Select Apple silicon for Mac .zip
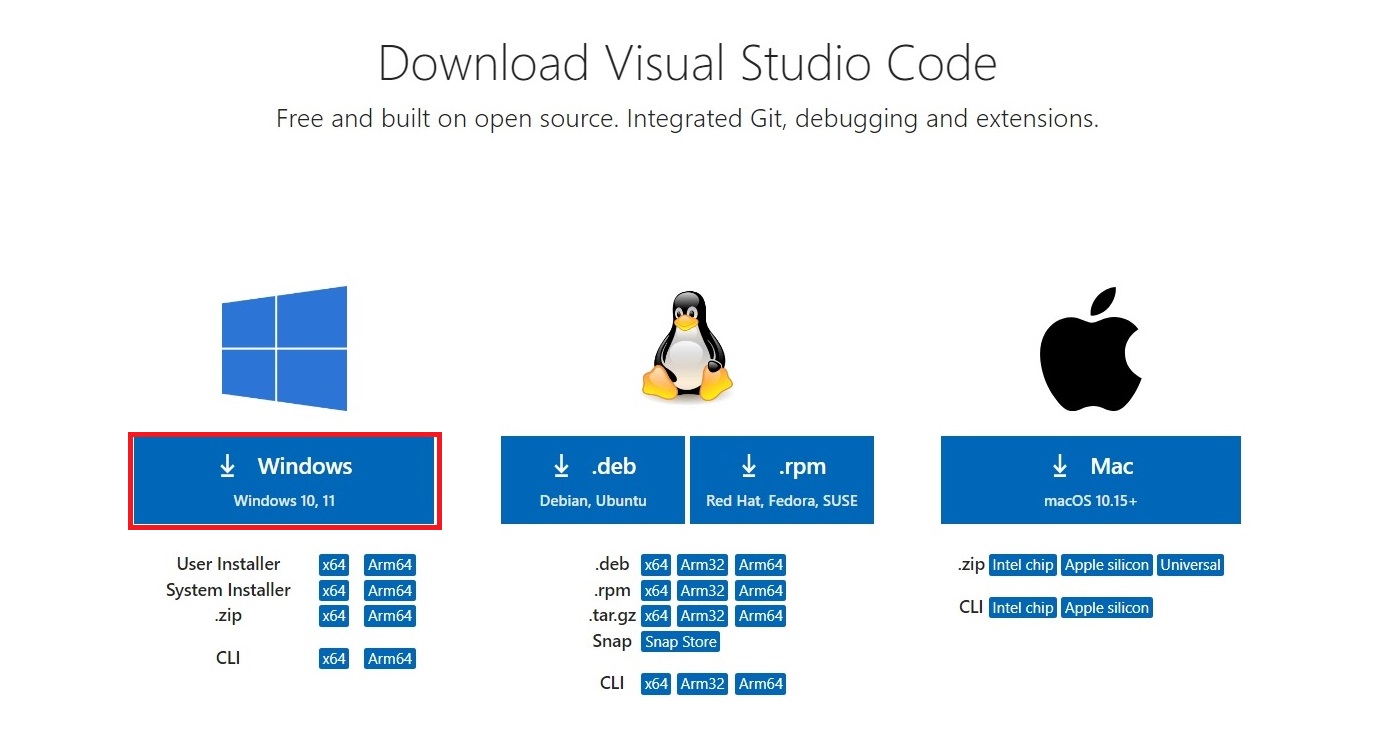Image resolution: width=1383 pixels, height=737 pixels. [1107, 565]
